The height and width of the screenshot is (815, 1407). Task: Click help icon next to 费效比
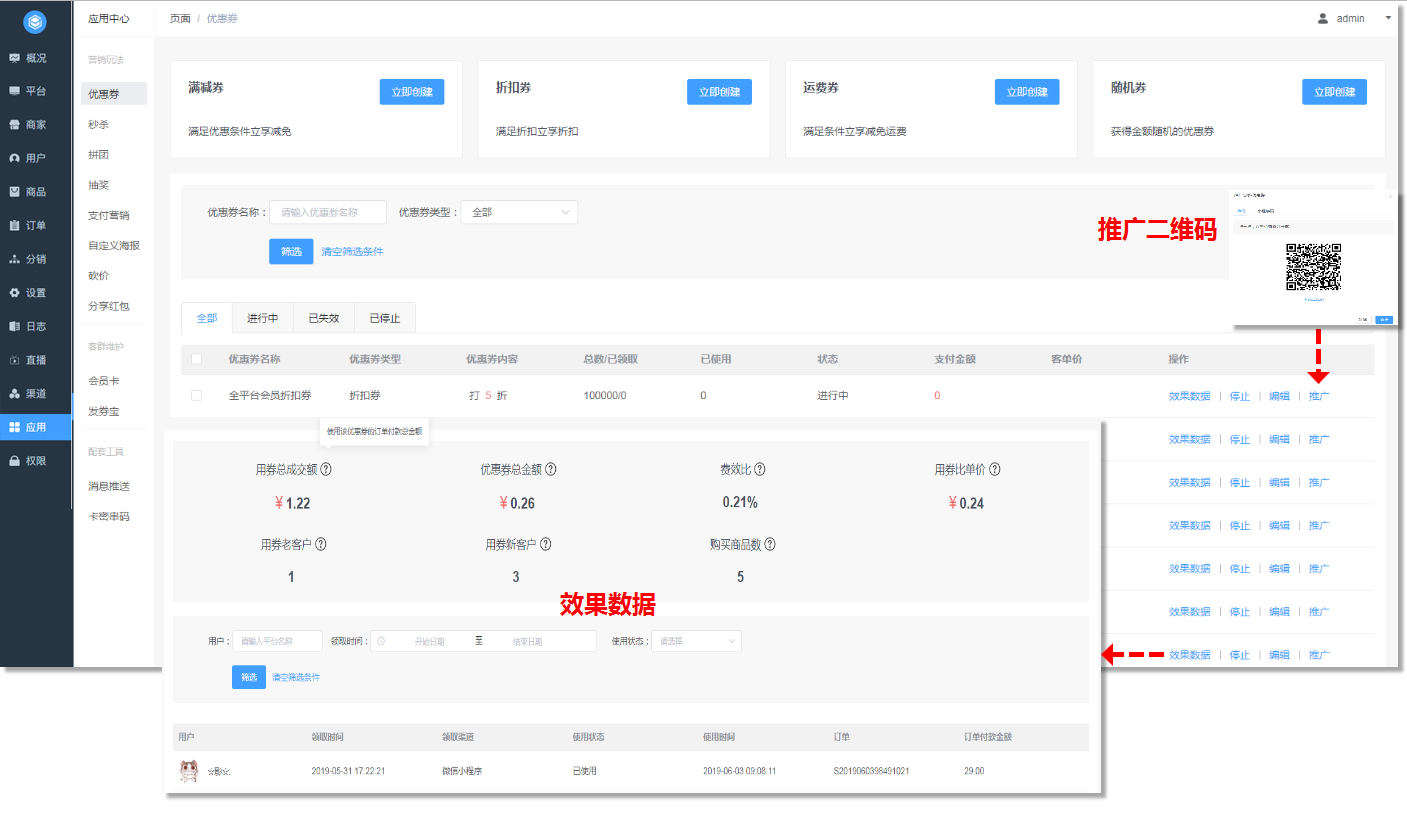[x=760, y=469]
